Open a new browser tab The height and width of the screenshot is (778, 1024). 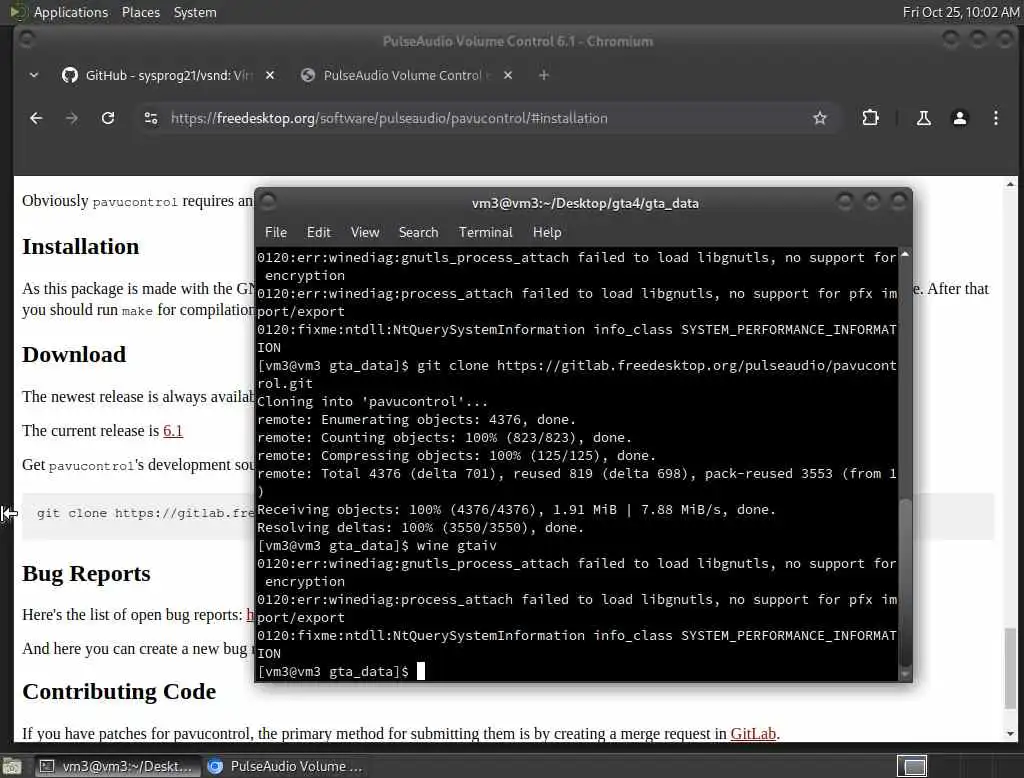tap(543, 75)
